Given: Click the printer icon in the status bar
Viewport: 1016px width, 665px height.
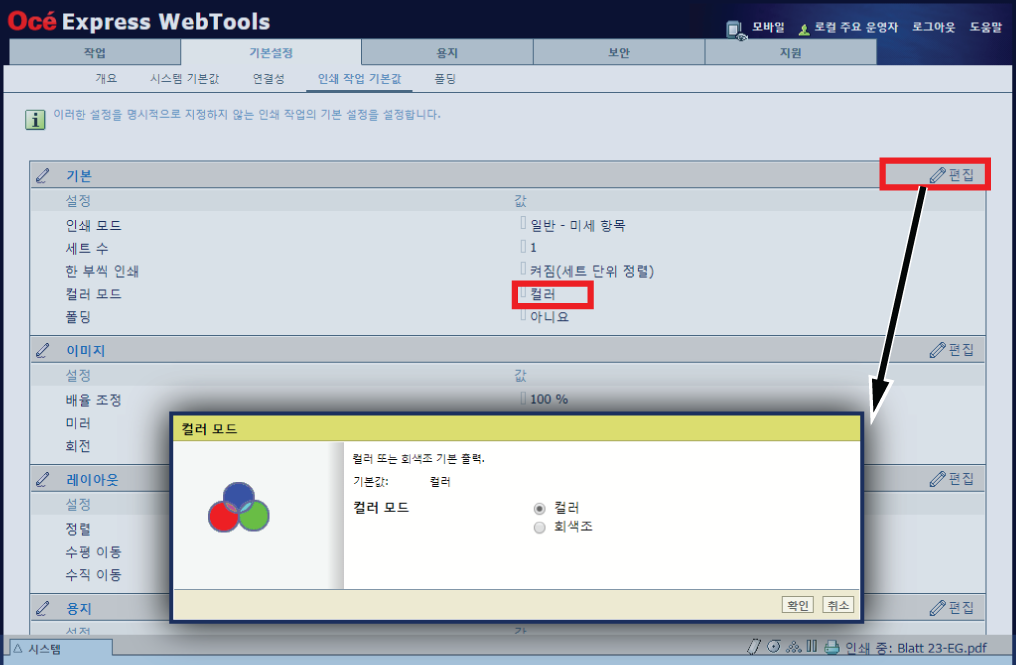Looking at the screenshot, I should point(831,647).
